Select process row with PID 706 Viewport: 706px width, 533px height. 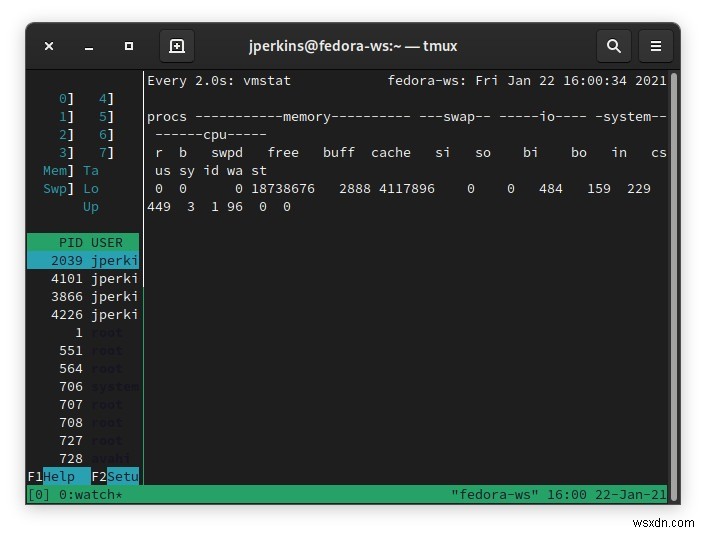pyautogui.click(x=83, y=387)
